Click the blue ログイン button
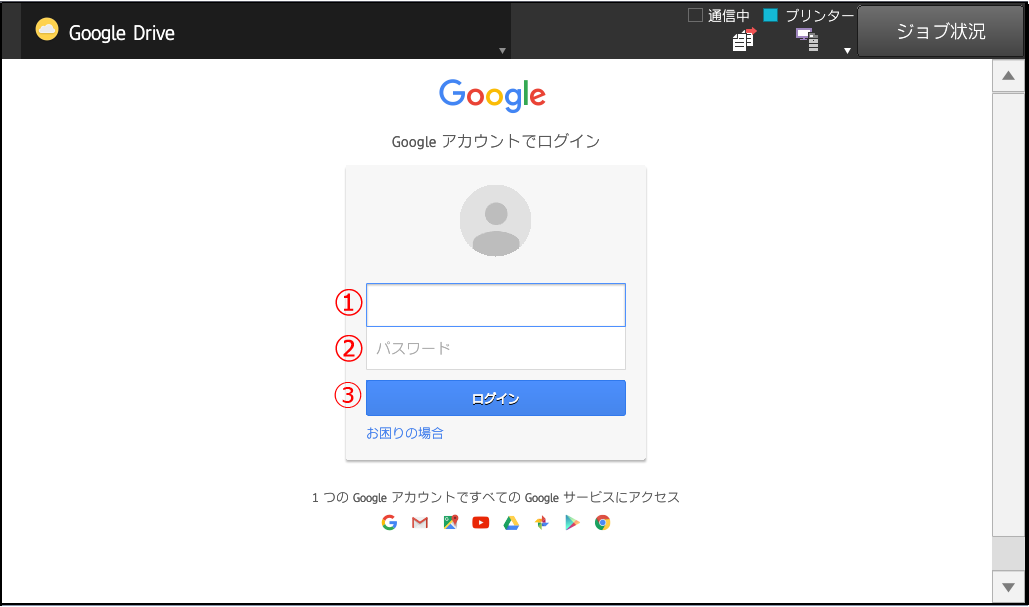 (x=495, y=398)
